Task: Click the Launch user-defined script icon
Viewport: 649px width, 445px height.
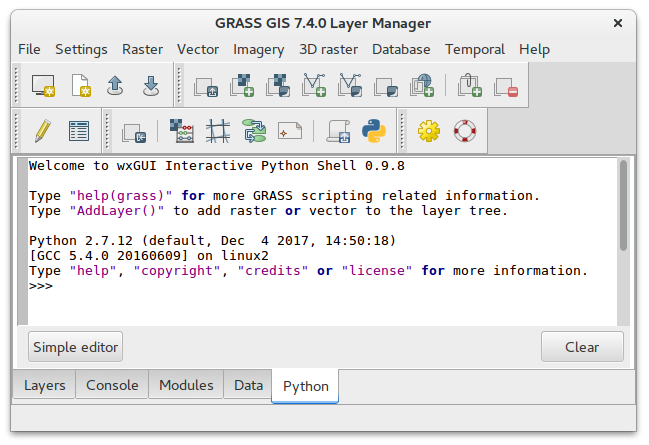Action: [x=338, y=131]
